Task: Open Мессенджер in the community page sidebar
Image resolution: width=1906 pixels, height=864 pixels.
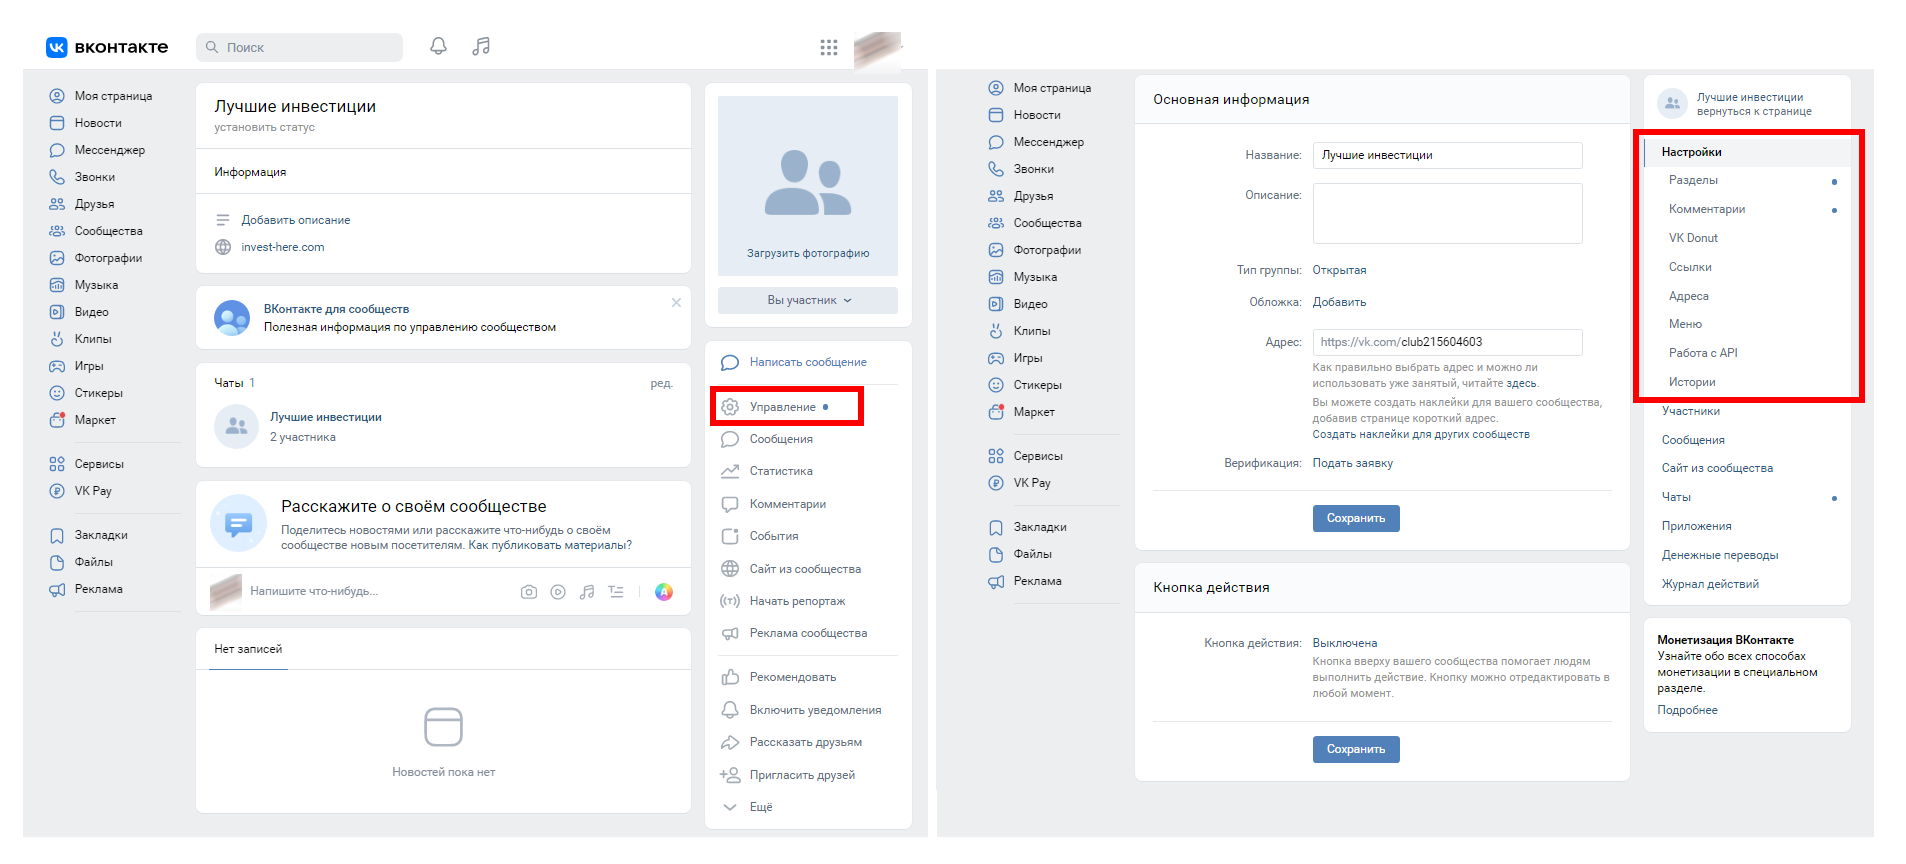Action: pyautogui.click(x=110, y=150)
